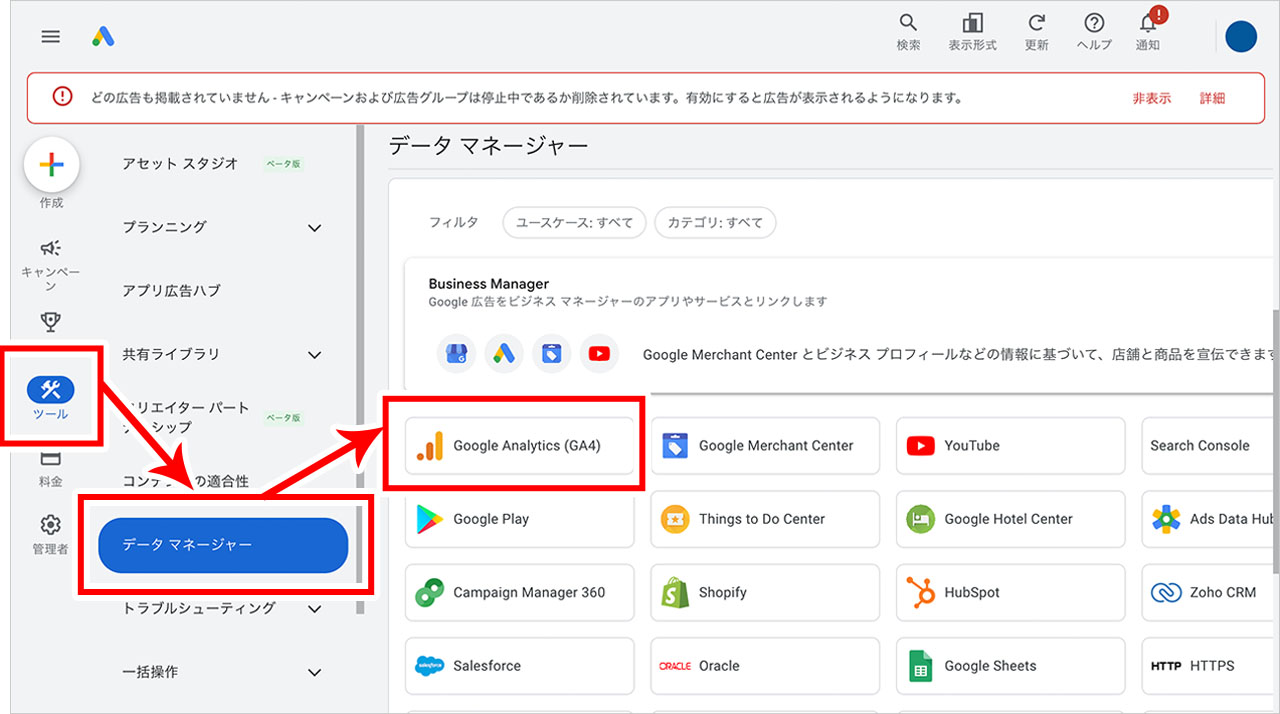1280x714 pixels.
Task: Select the Google Sheets connector
Action: point(1010,665)
